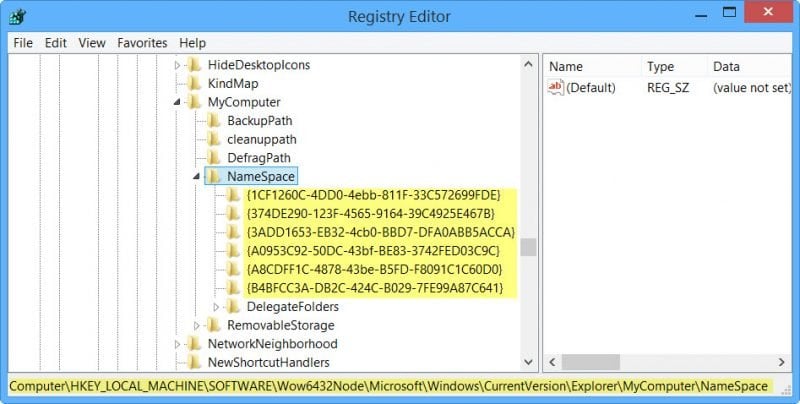Select the (Default) string value icon
Image resolution: width=800 pixels, height=404 pixels.
tap(555, 87)
